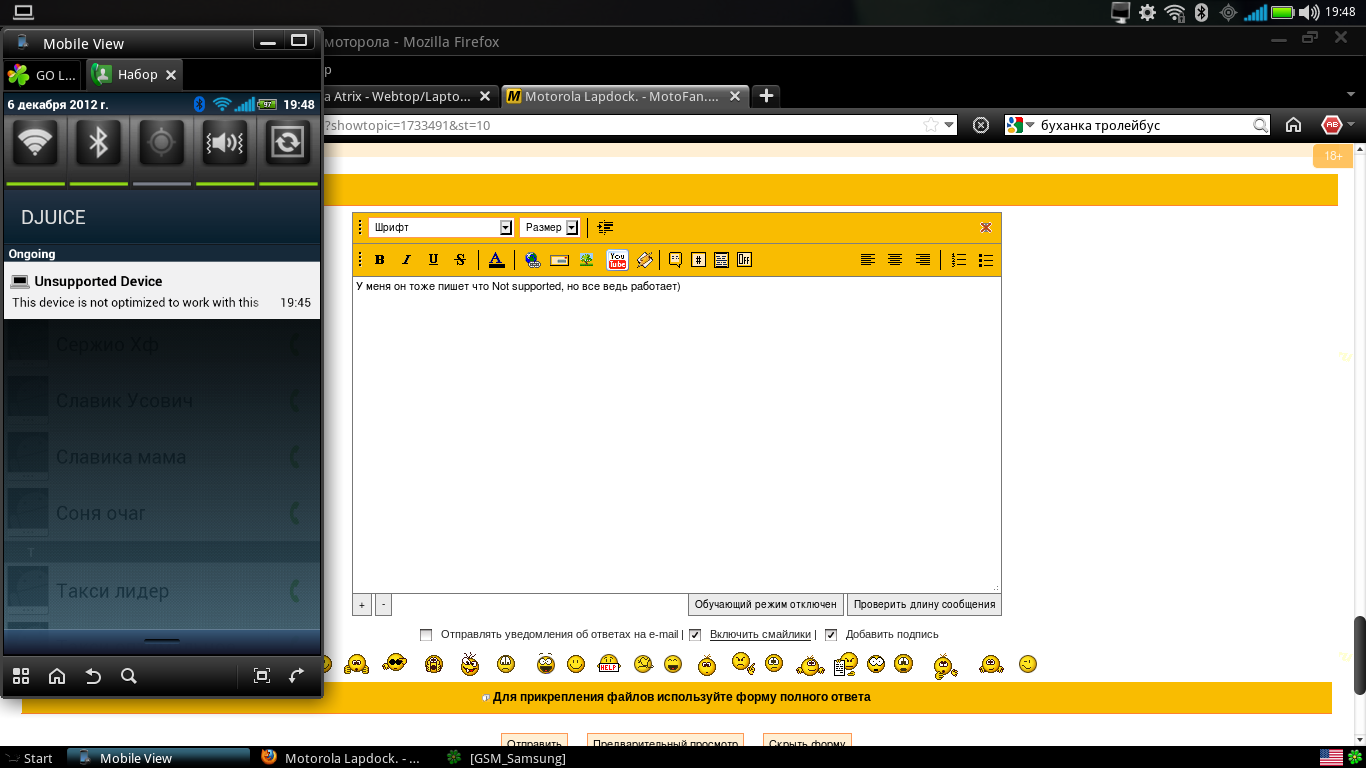Insert an image with the picture icon
Viewport: 1366px width, 768px height.
pos(587,260)
